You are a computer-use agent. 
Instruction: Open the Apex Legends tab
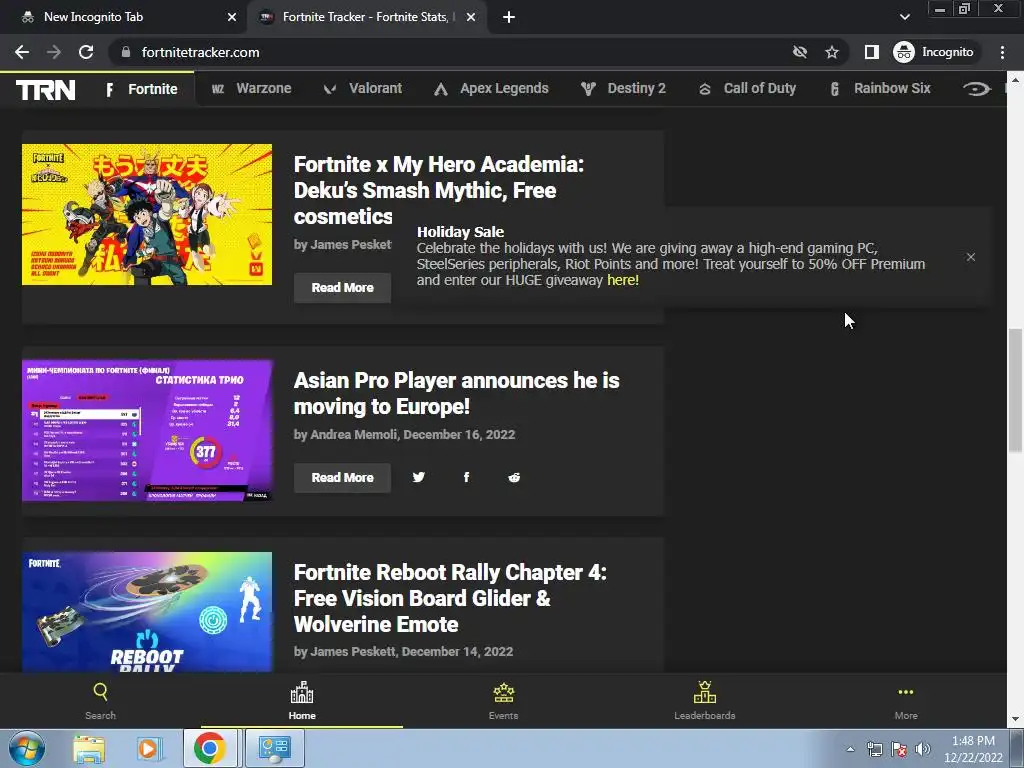(491, 89)
